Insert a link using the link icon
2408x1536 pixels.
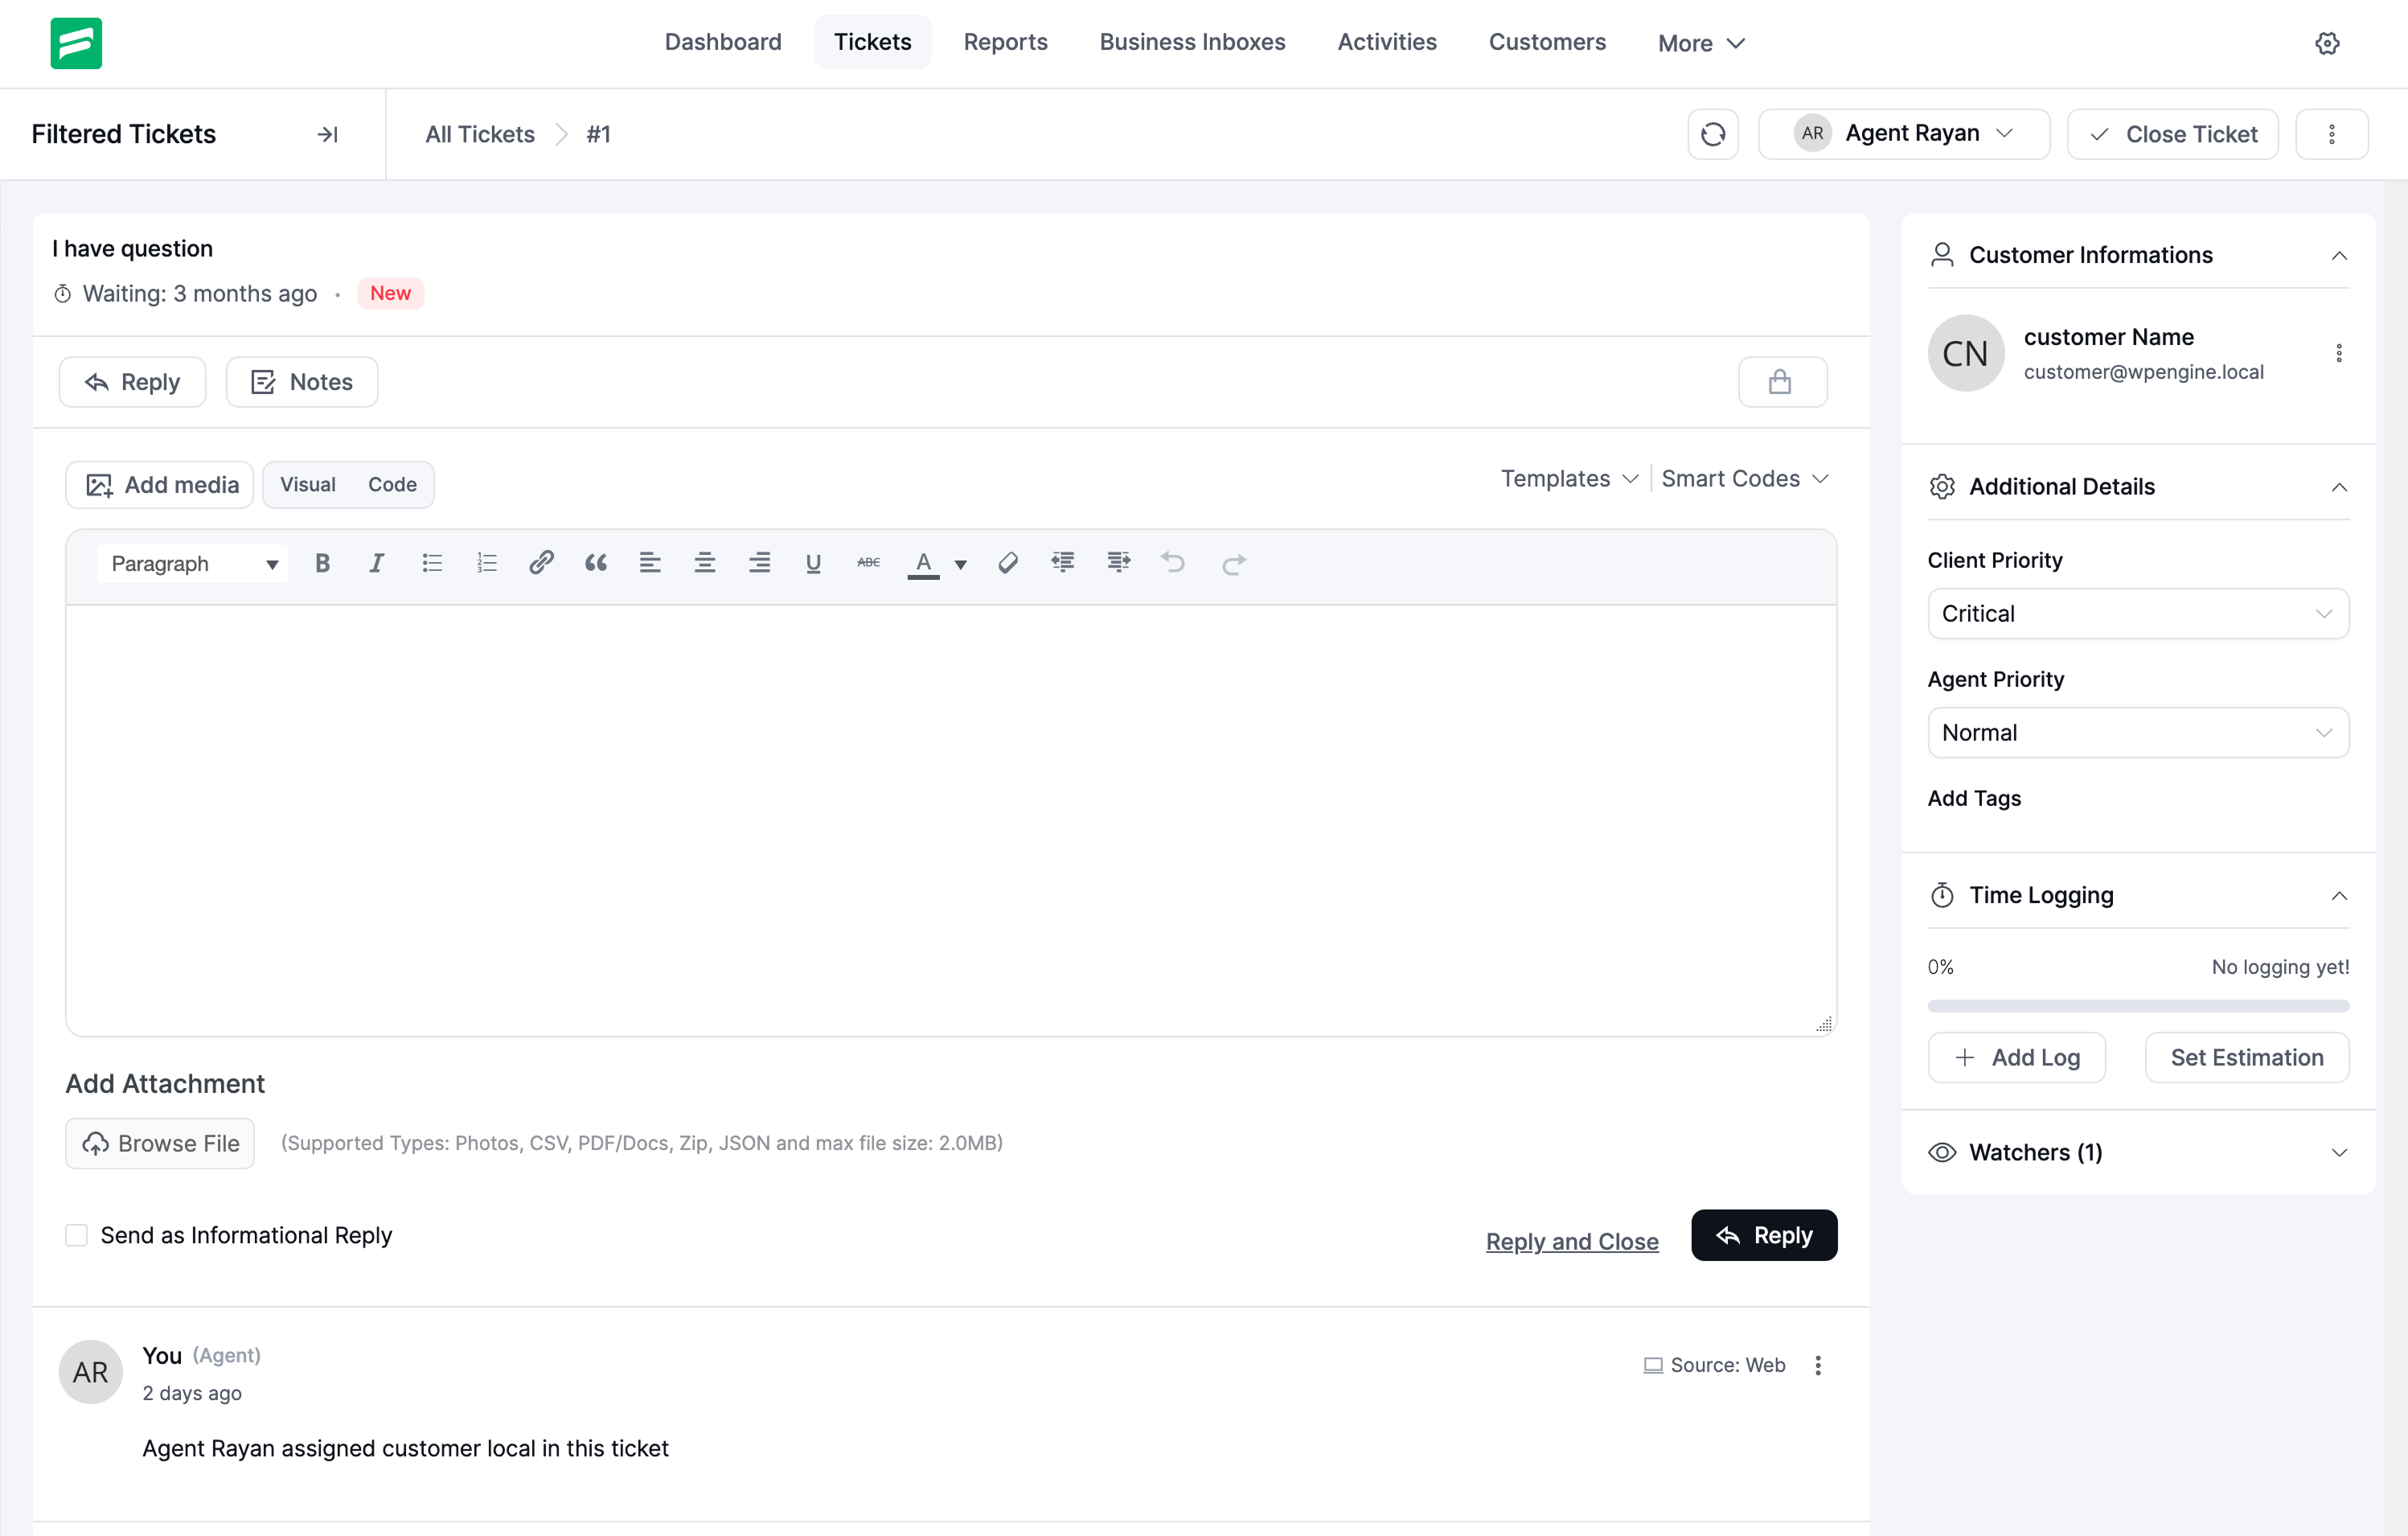tap(541, 563)
